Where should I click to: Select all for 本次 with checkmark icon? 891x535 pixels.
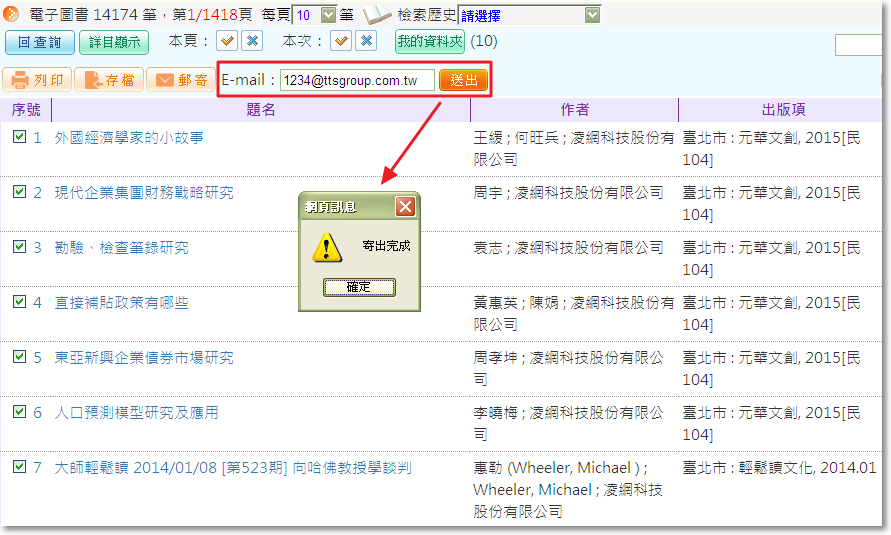(x=341, y=41)
